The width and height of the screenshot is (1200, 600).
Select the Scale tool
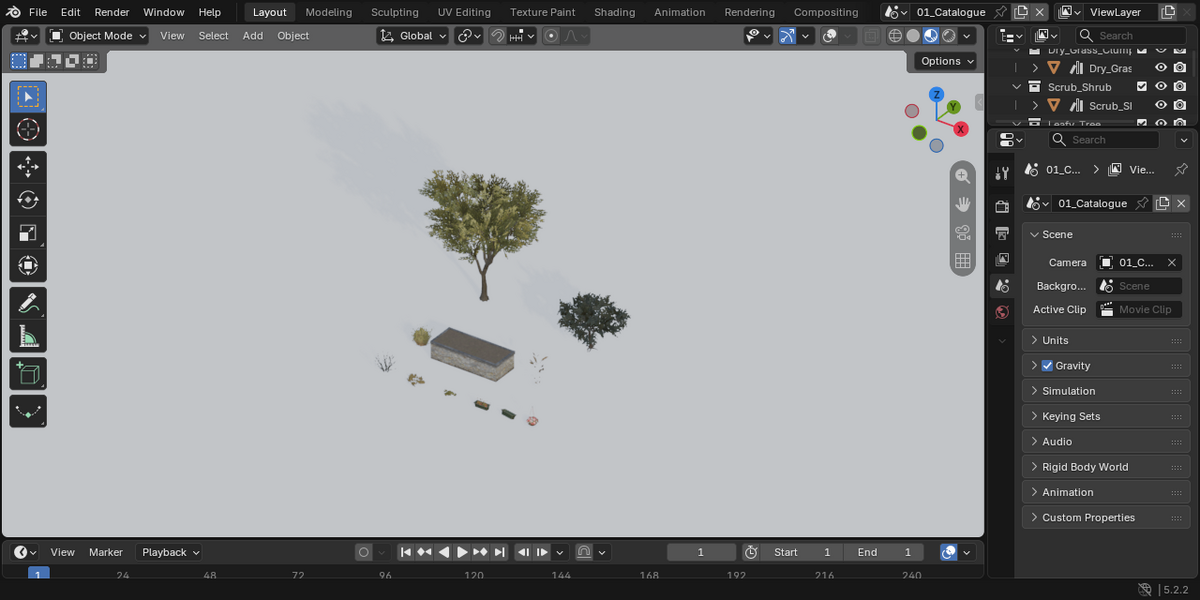click(28, 233)
